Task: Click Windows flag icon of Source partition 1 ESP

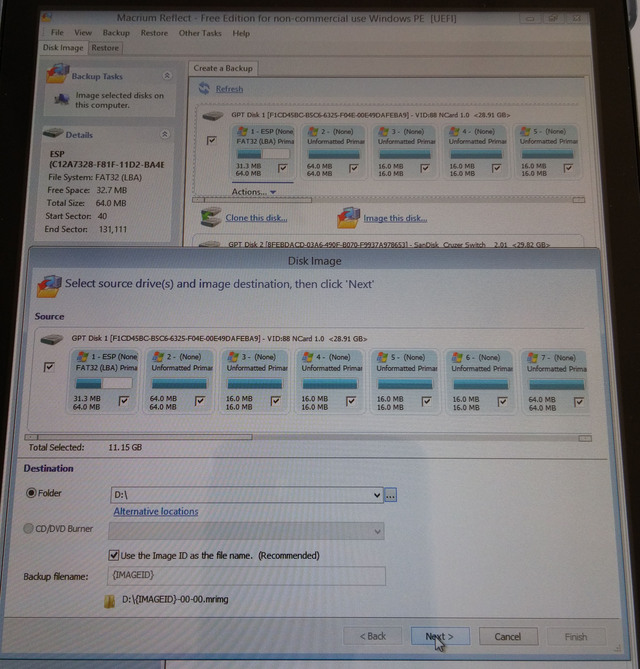Action: point(82,356)
